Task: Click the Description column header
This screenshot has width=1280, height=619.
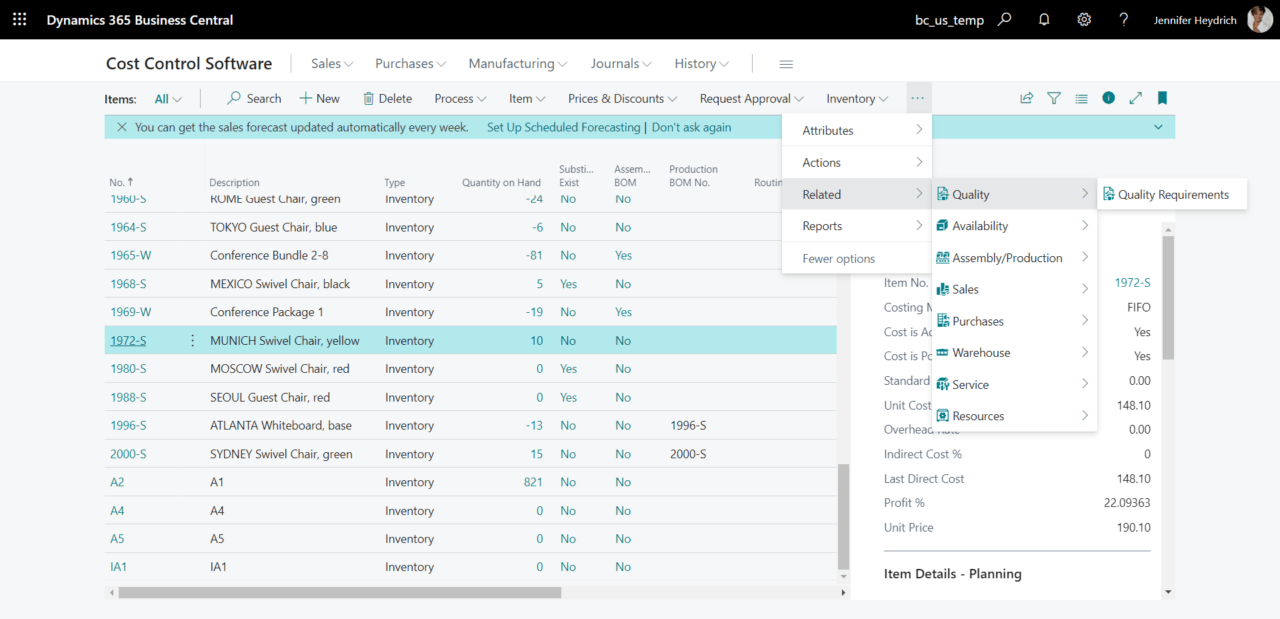Action: coord(234,183)
